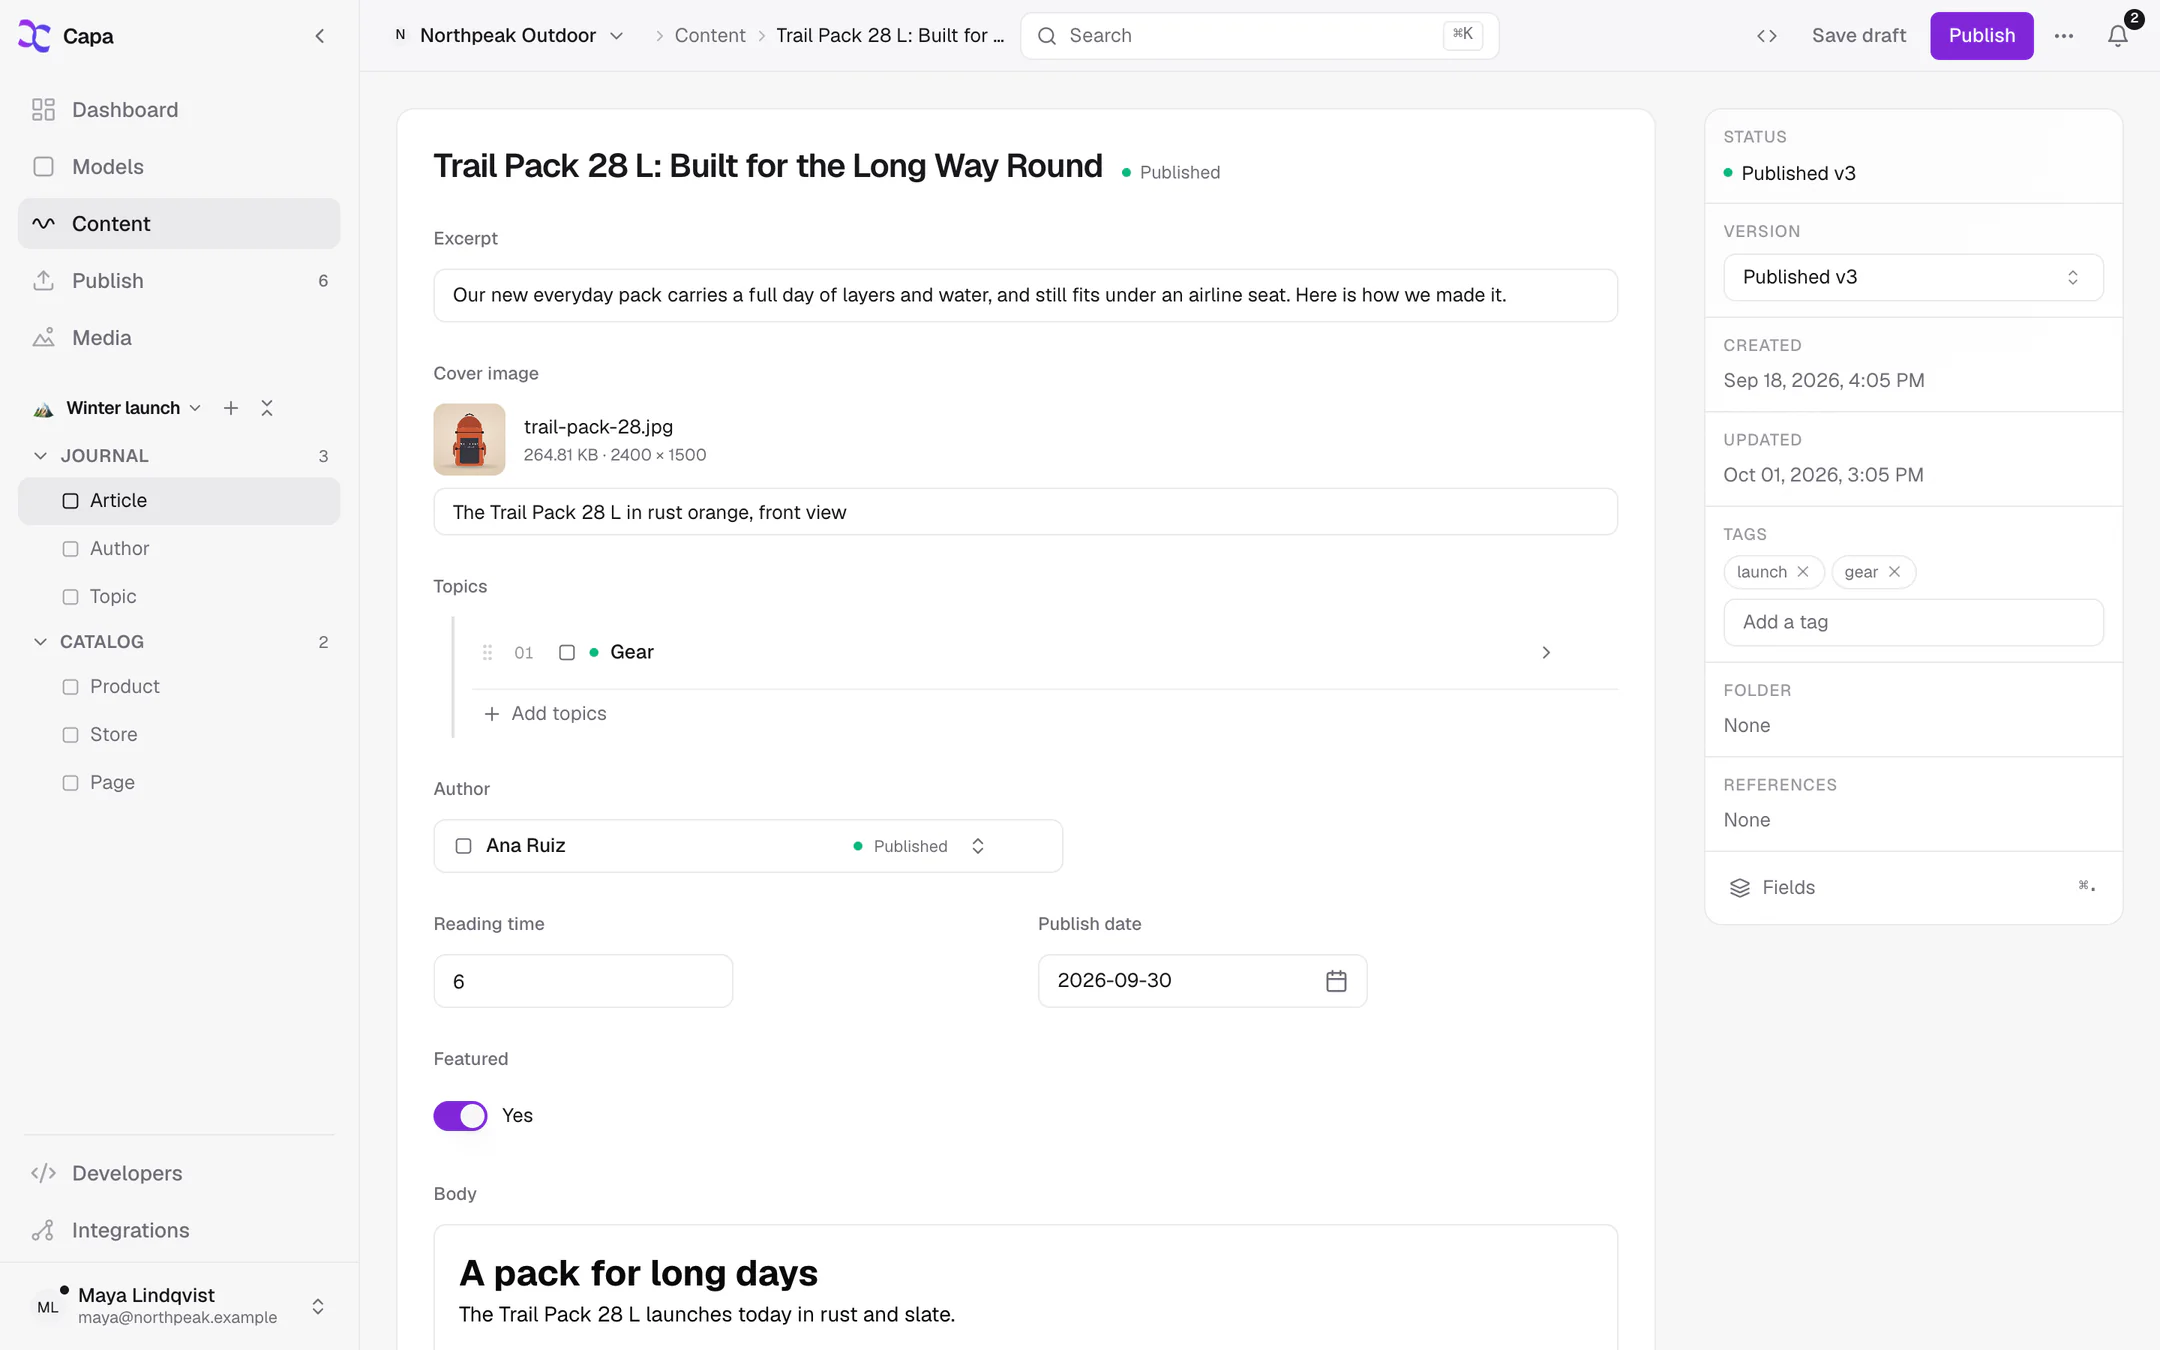Open Fields panel layers icon
Image resolution: width=2160 pixels, height=1350 pixels.
pyautogui.click(x=1740, y=888)
